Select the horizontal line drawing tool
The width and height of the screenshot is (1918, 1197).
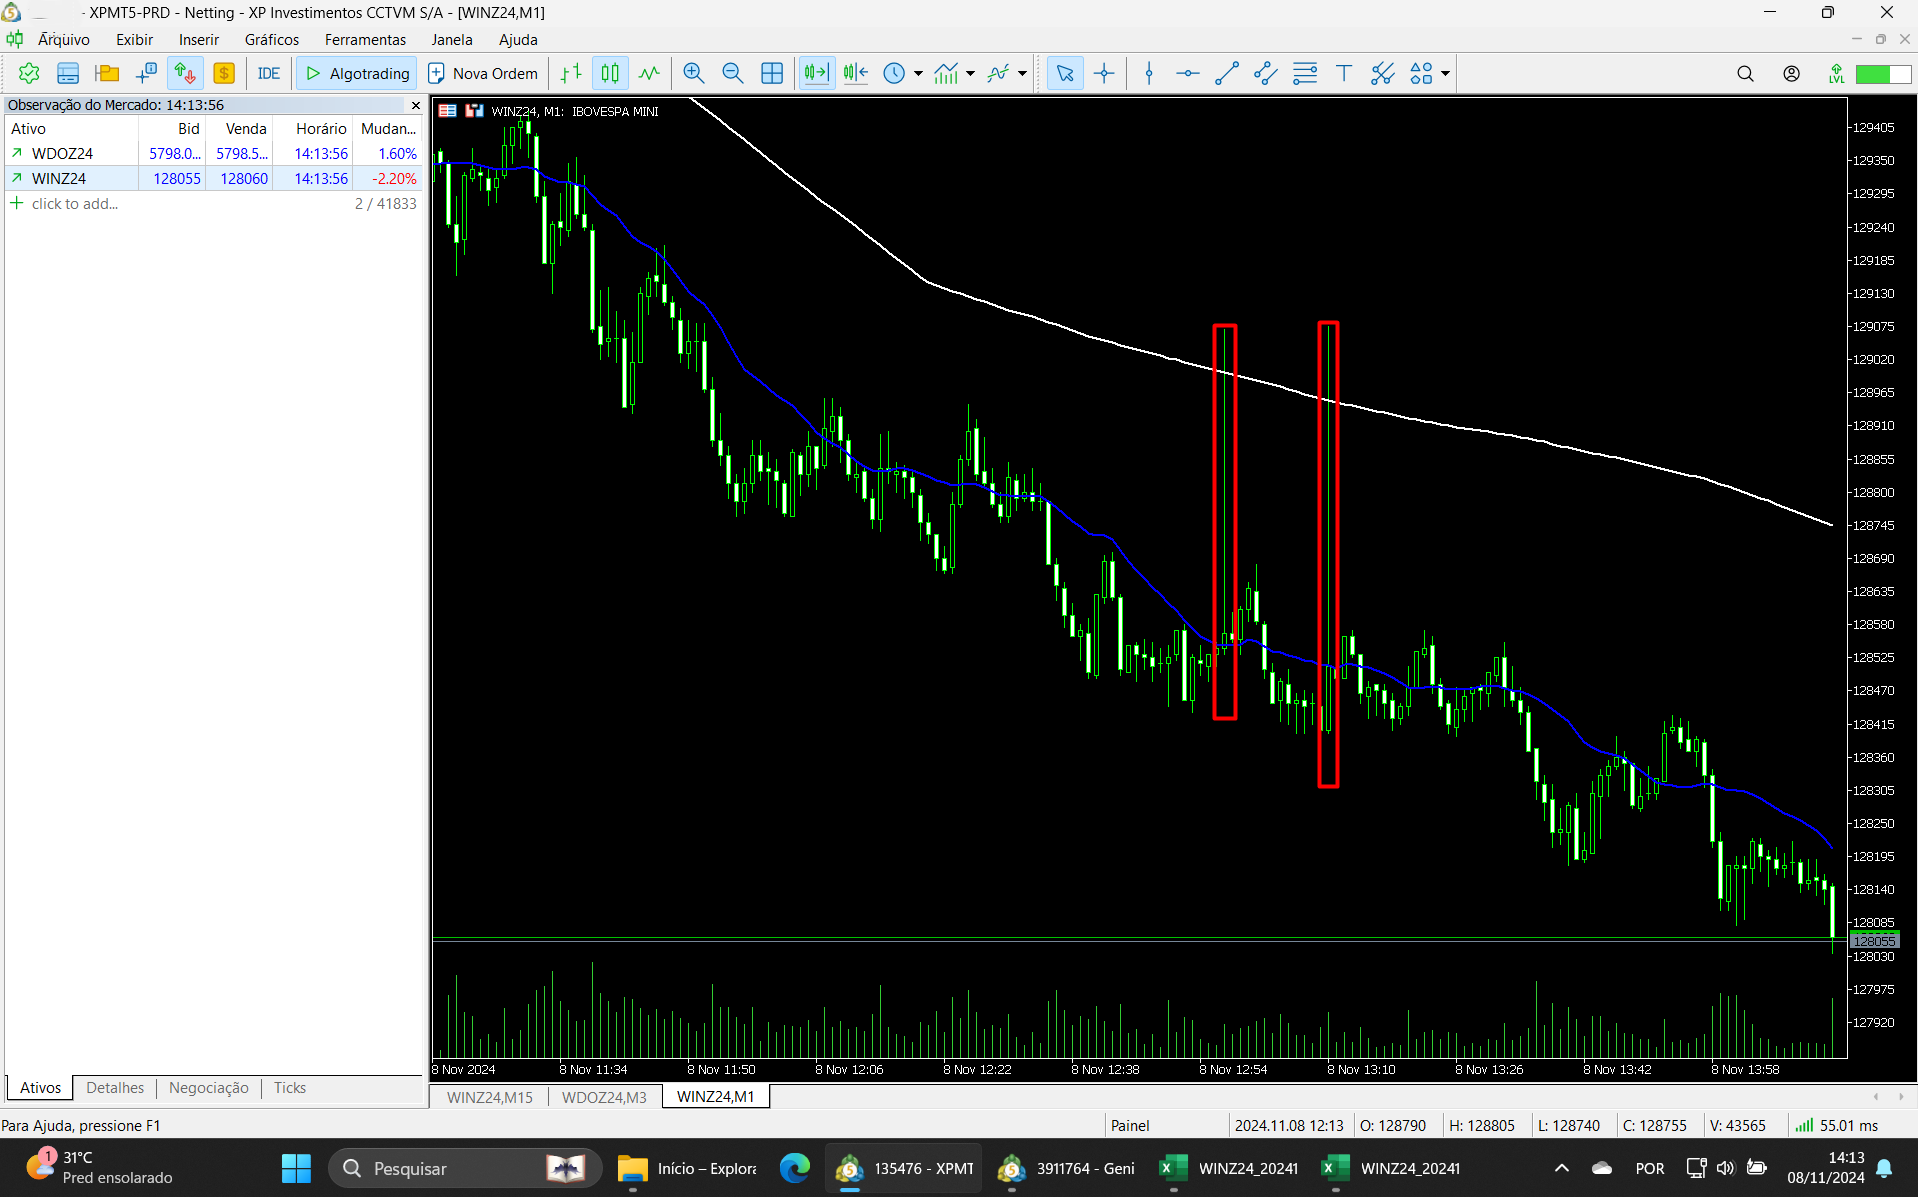(1187, 73)
